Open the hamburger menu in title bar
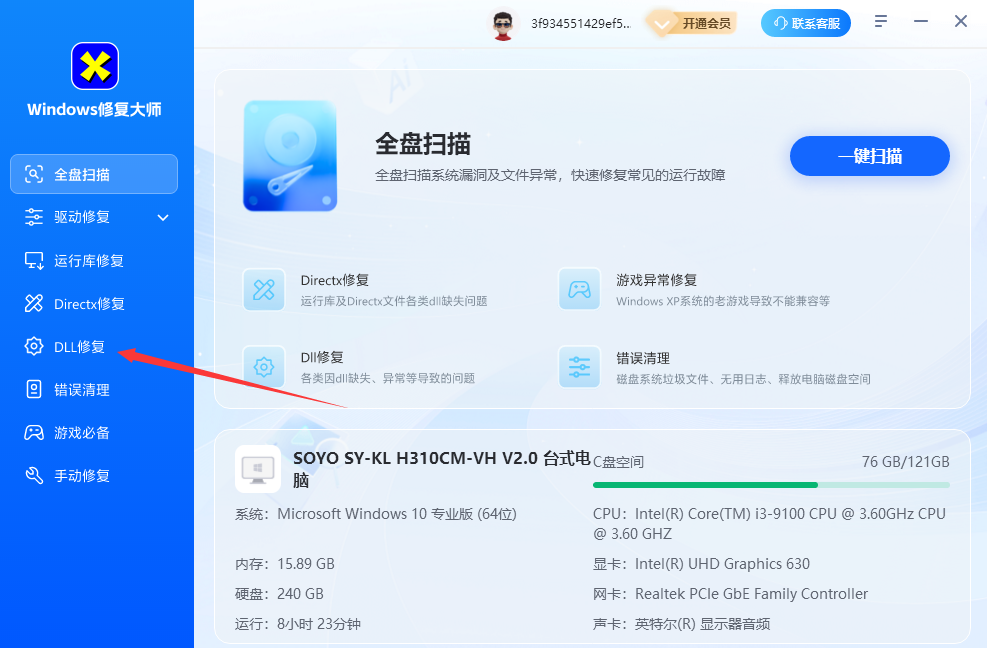 [881, 21]
